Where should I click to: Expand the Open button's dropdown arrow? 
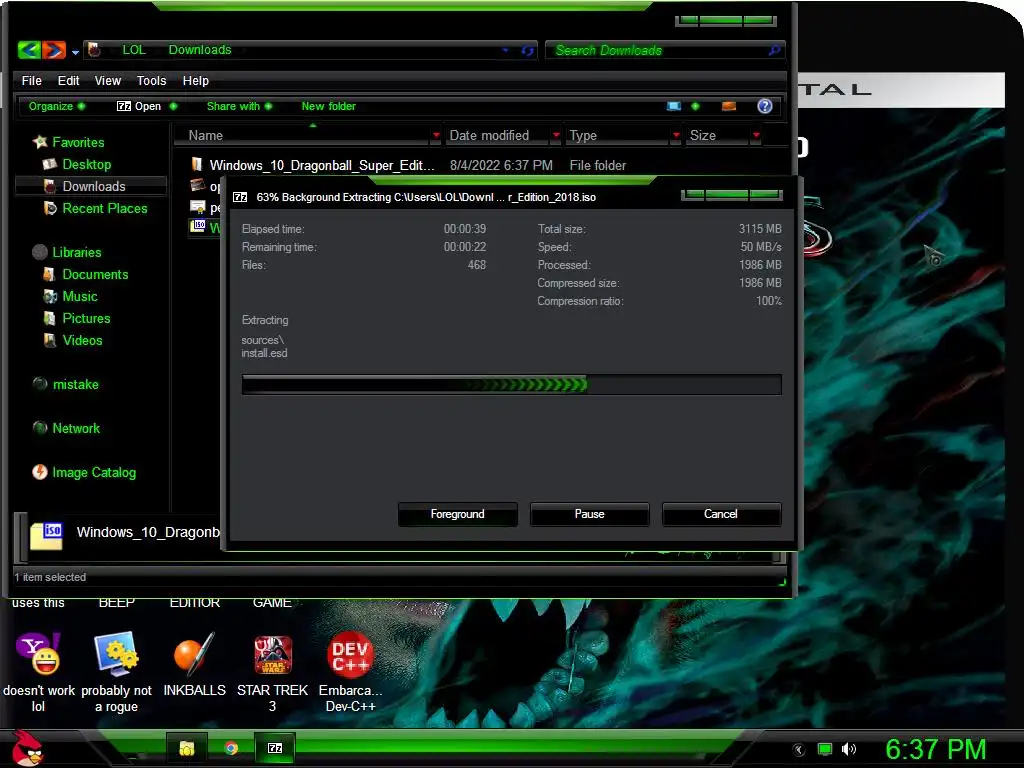point(173,106)
